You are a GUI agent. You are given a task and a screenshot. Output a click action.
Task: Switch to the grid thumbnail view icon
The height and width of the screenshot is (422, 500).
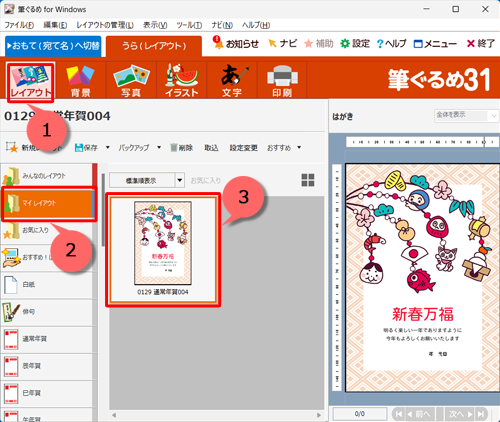click(x=308, y=180)
